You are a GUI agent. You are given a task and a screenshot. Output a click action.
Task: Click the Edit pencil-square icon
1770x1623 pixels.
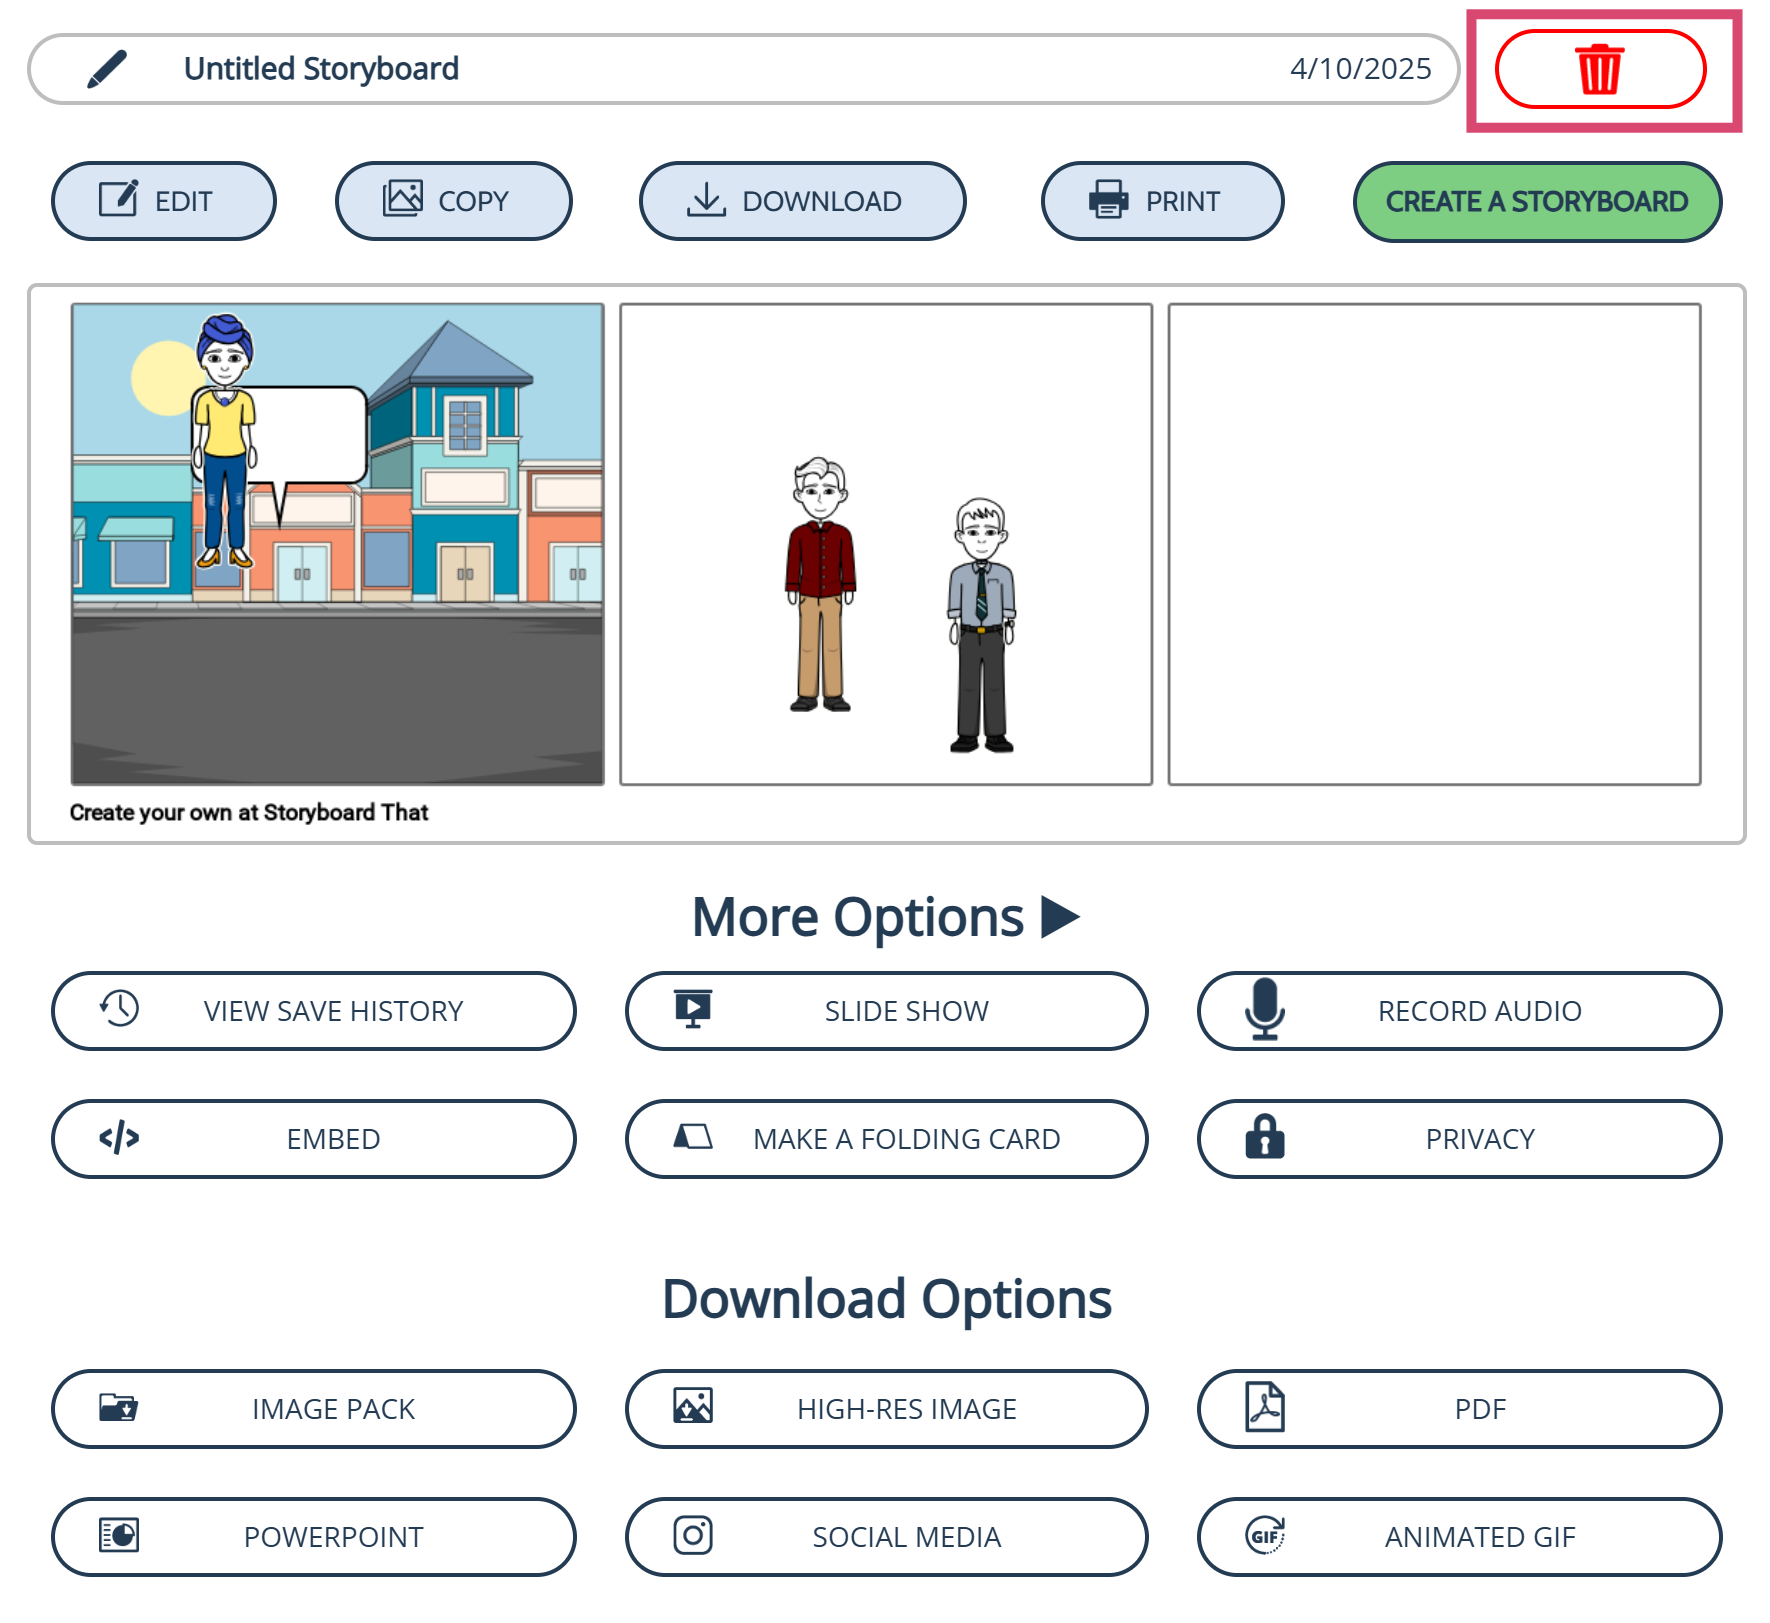pos(118,199)
